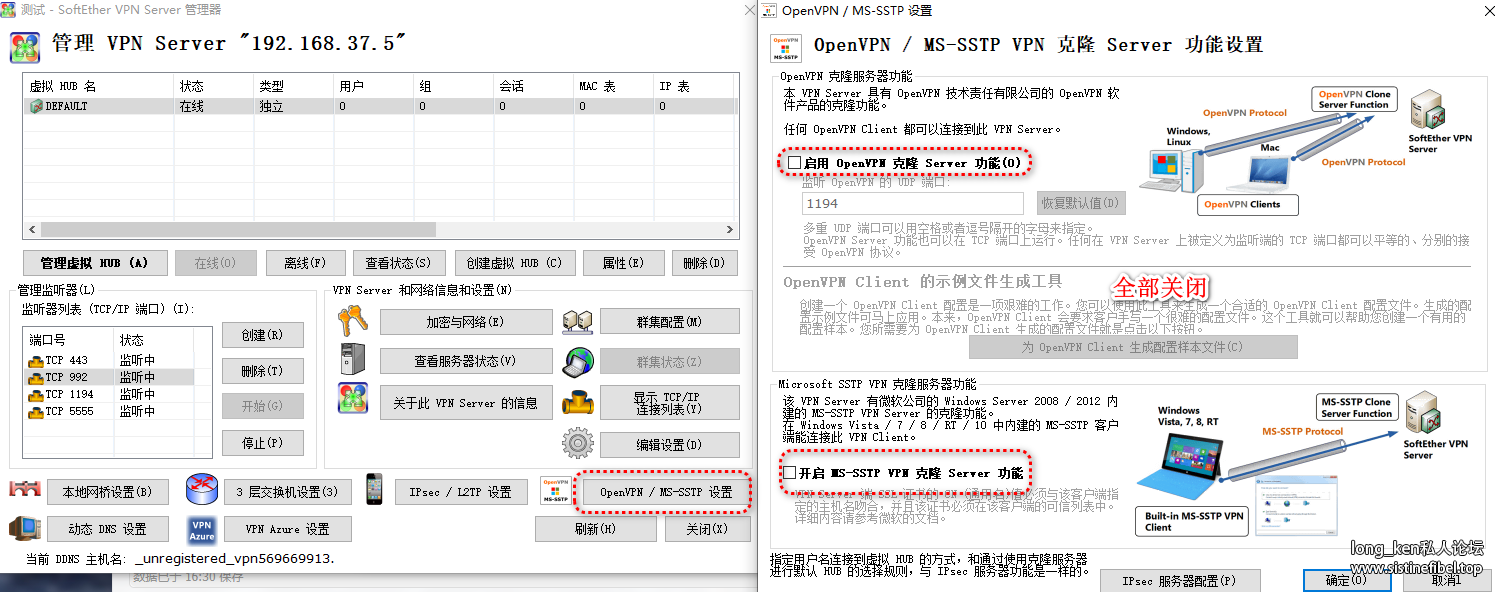This screenshot has width=1496, height=592.
Task: Open IPsec 服务器配置 settings
Action: [1180, 580]
